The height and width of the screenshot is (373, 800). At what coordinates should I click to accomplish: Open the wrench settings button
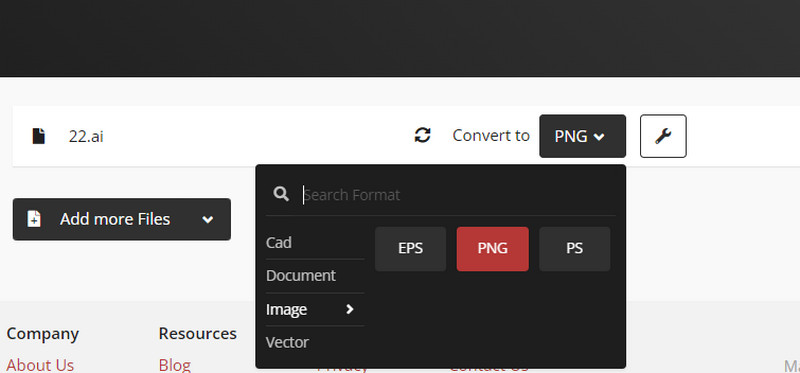point(663,136)
